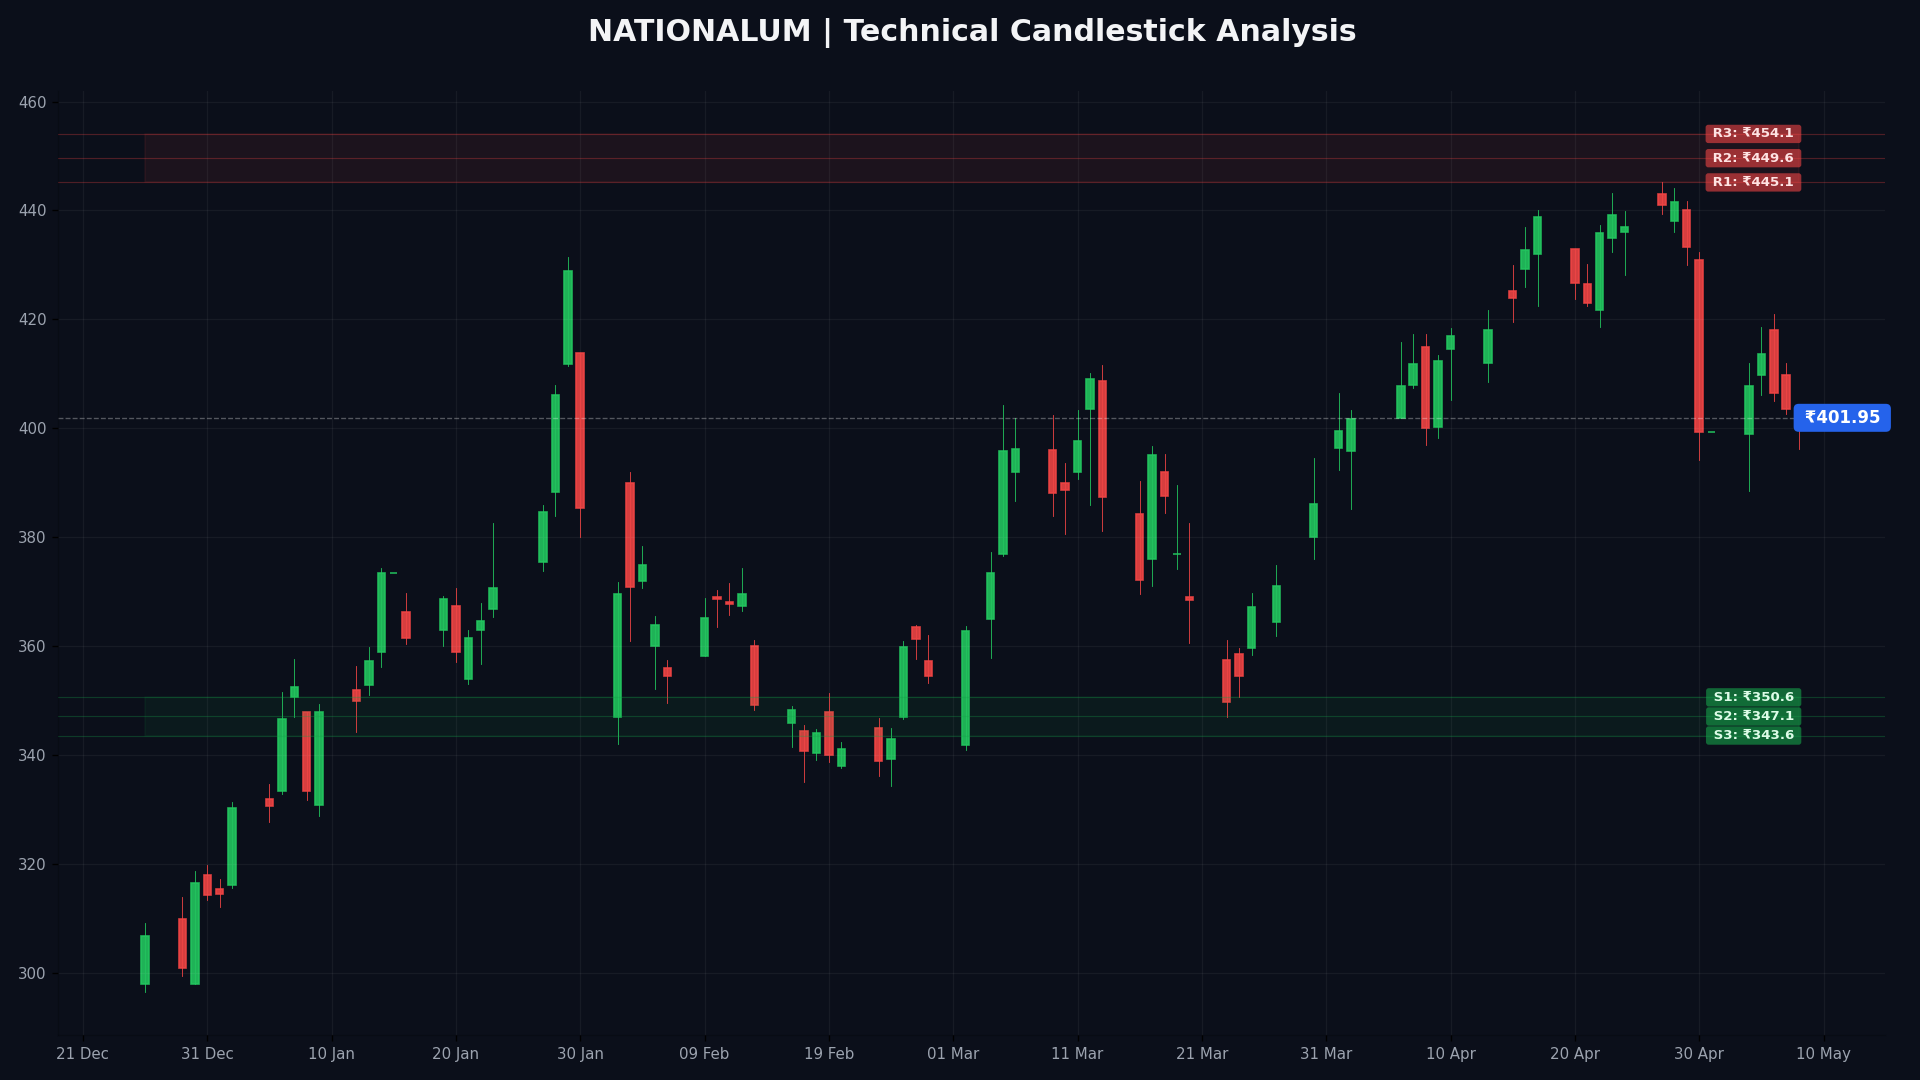1920x1080 pixels.
Task: Click the 320 price axis label
Action: coord(32,865)
